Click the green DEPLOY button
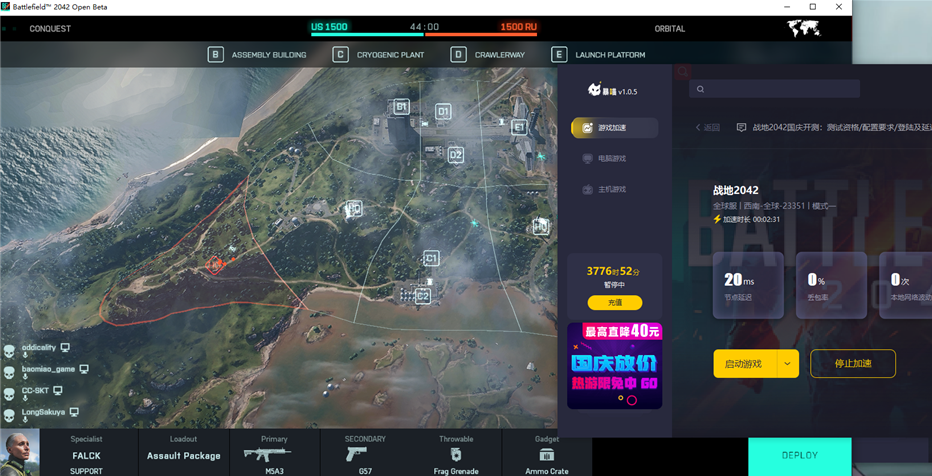This screenshot has height=476, width=932. click(x=799, y=456)
